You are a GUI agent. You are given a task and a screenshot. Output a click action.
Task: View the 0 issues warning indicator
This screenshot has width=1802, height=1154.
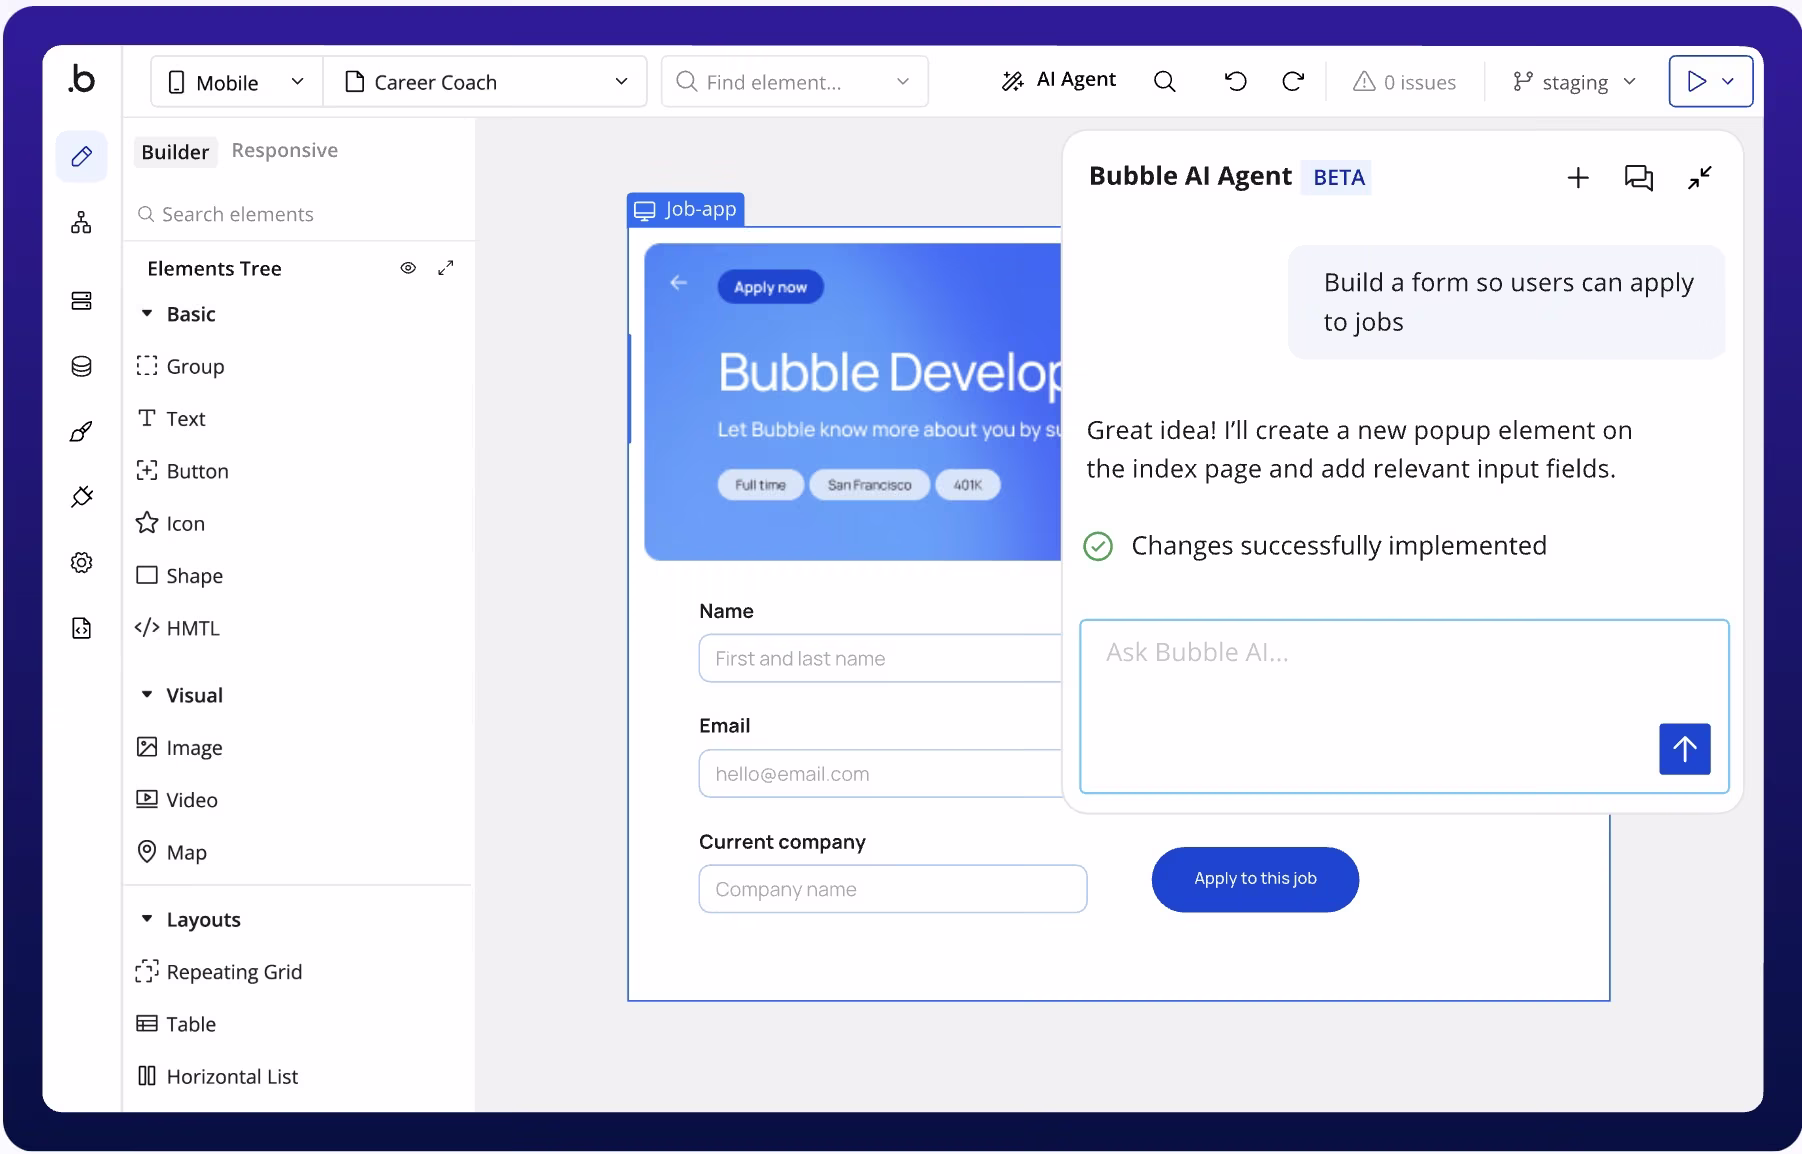coord(1404,82)
